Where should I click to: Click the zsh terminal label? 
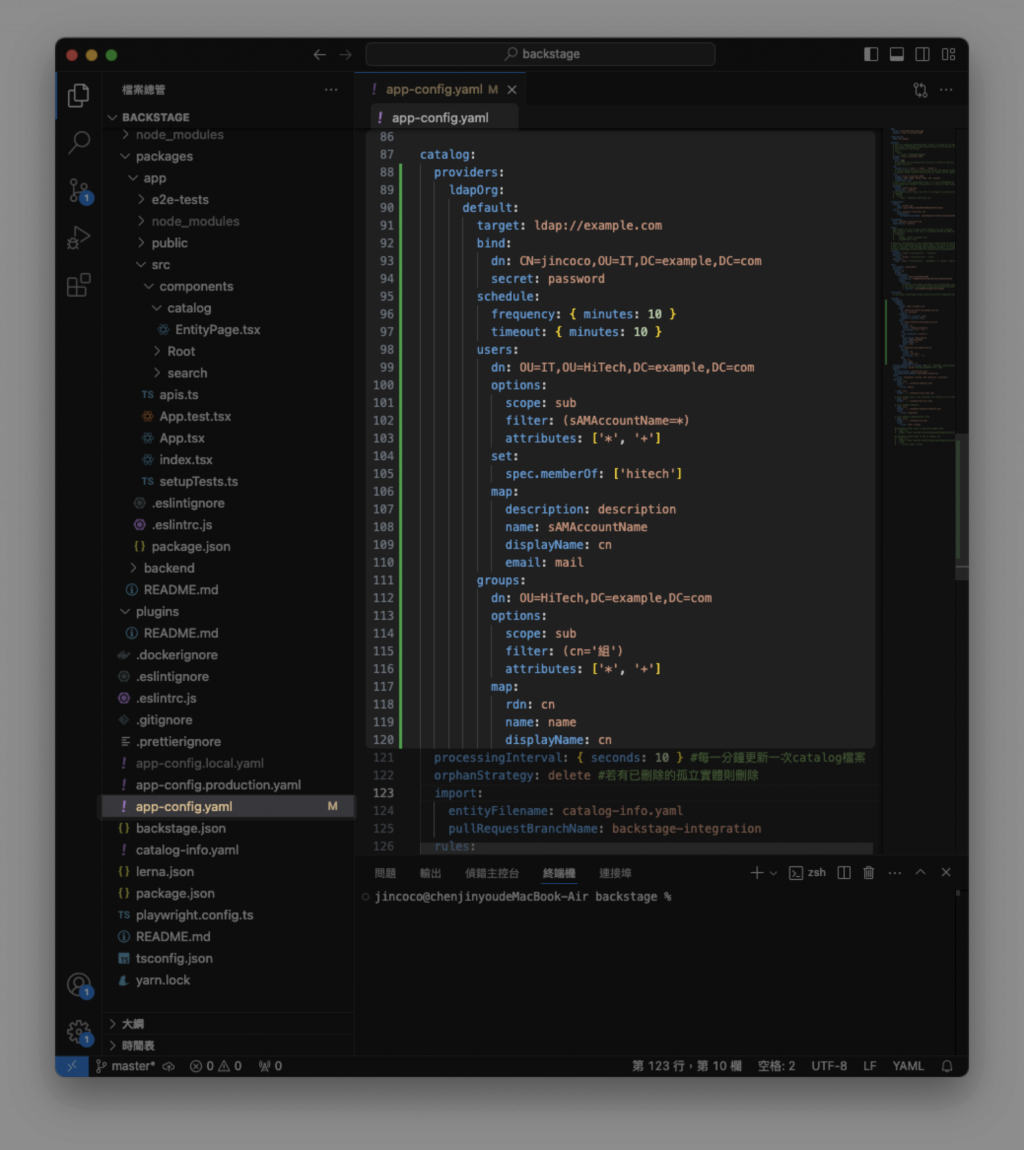[x=807, y=873]
